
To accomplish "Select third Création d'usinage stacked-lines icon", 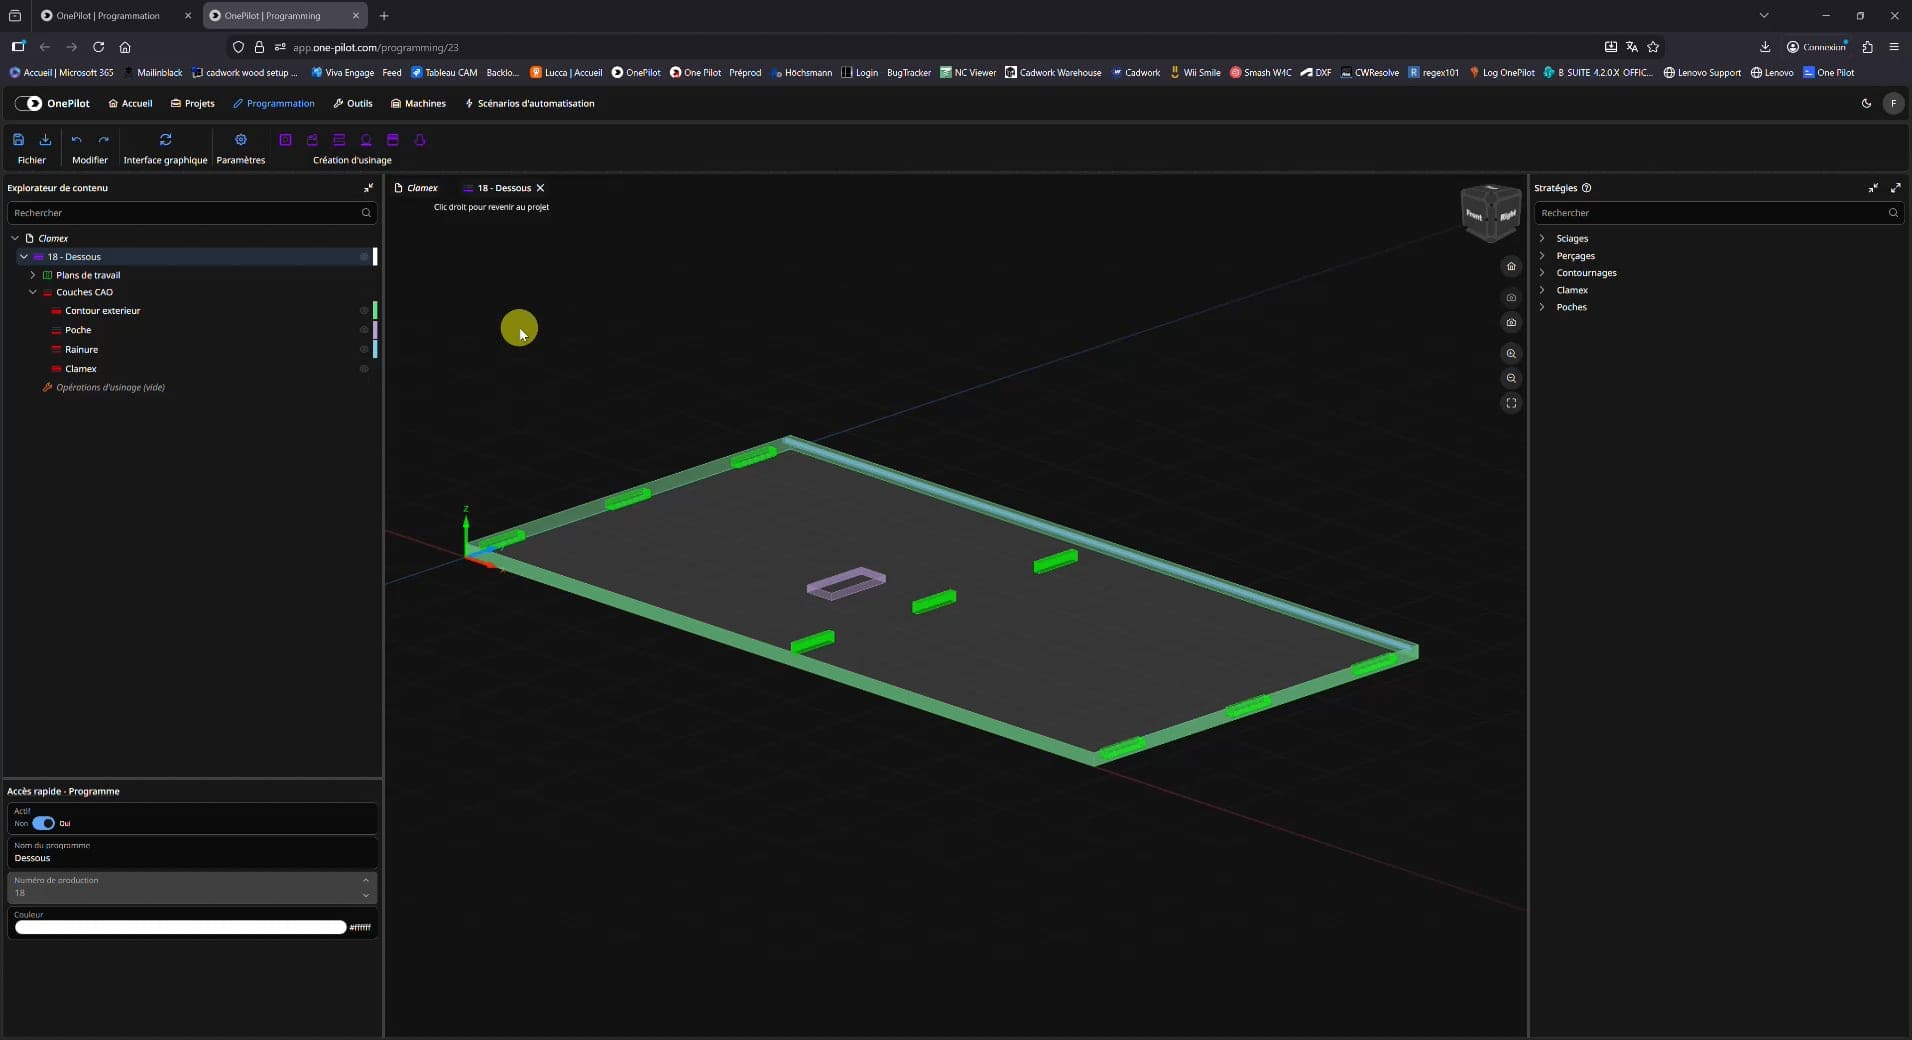I will click(x=339, y=140).
